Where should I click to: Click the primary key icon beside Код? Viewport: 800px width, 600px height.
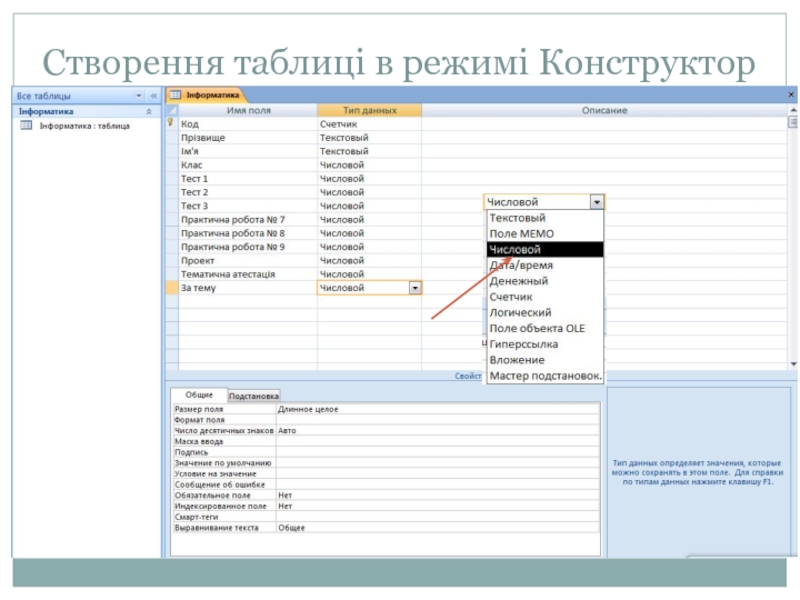pos(170,123)
